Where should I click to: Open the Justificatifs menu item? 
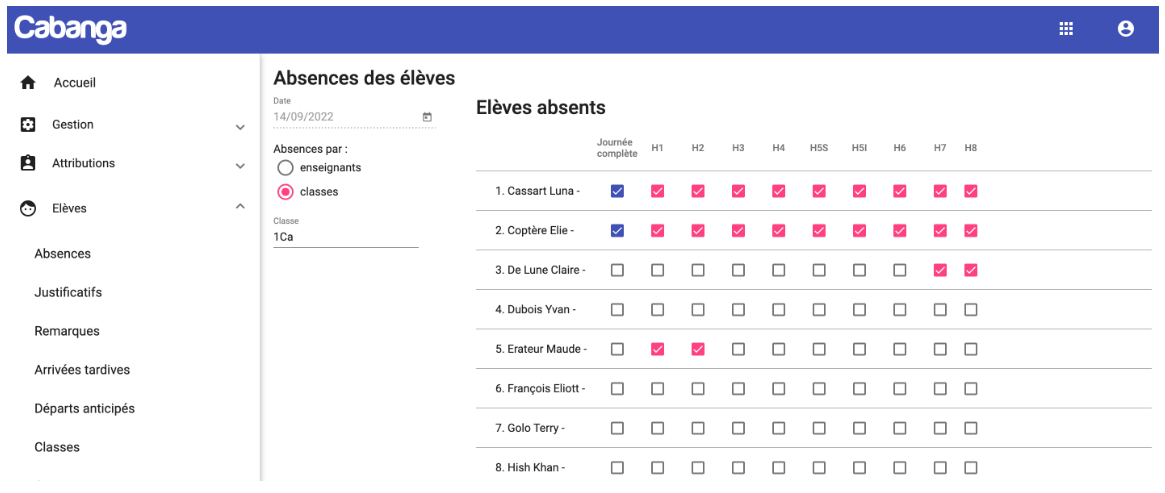click(x=68, y=293)
